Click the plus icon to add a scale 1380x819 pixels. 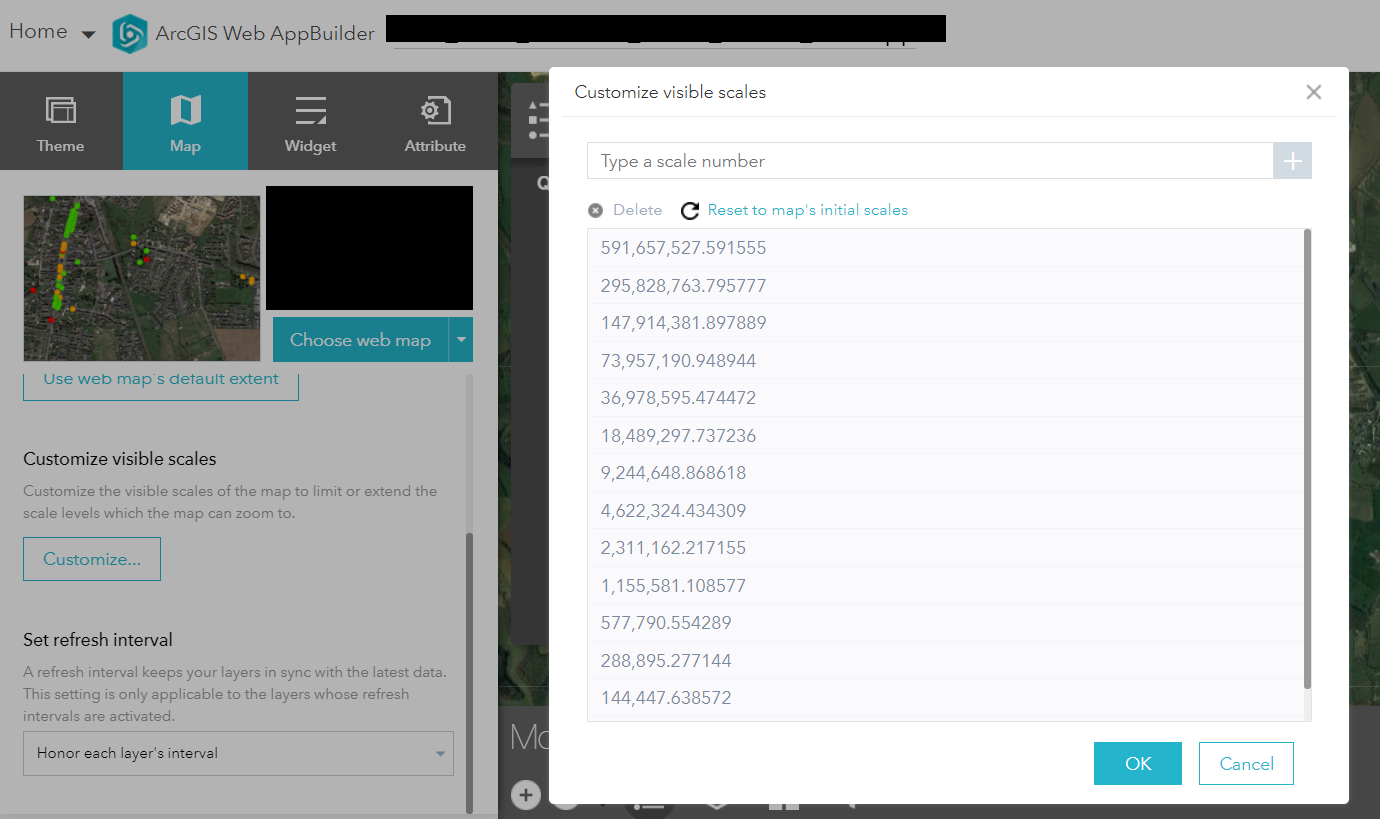pyautogui.click(x=1291, y=160)
